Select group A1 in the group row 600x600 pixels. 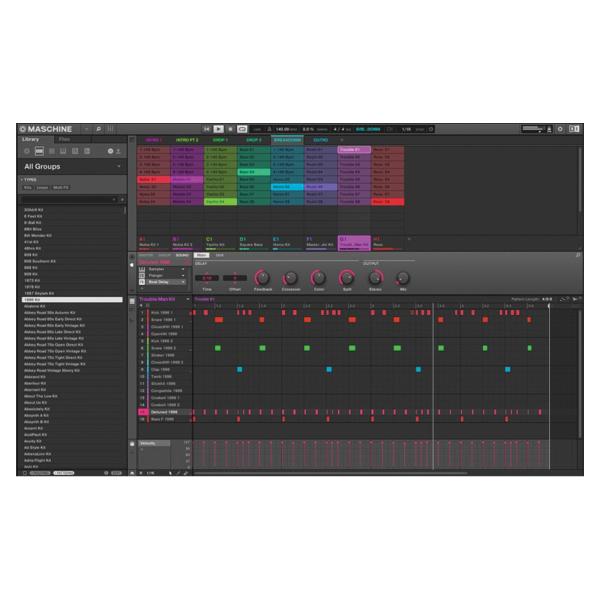(153, 243)
